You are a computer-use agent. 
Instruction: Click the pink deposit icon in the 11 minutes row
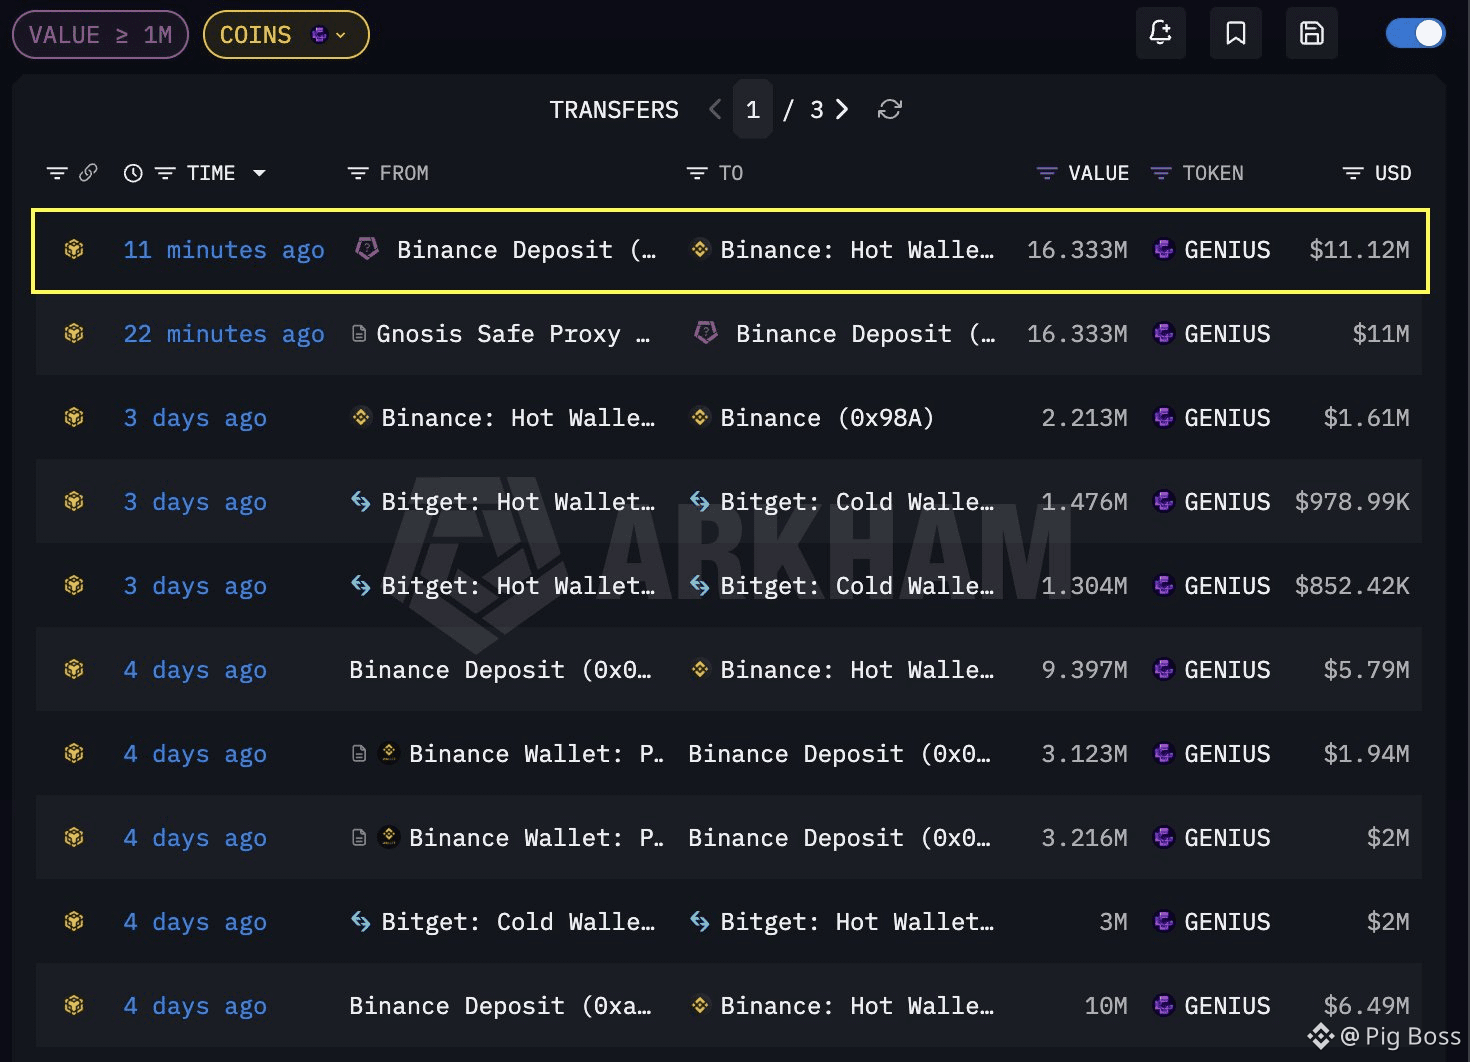[367, 248]
